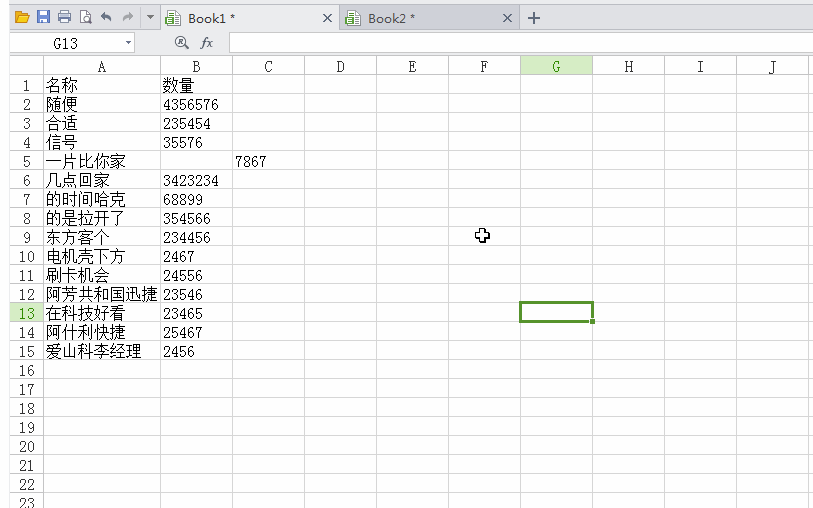Click cell with value 4356576
Screen dimensions: 813x508
[197, 104]
